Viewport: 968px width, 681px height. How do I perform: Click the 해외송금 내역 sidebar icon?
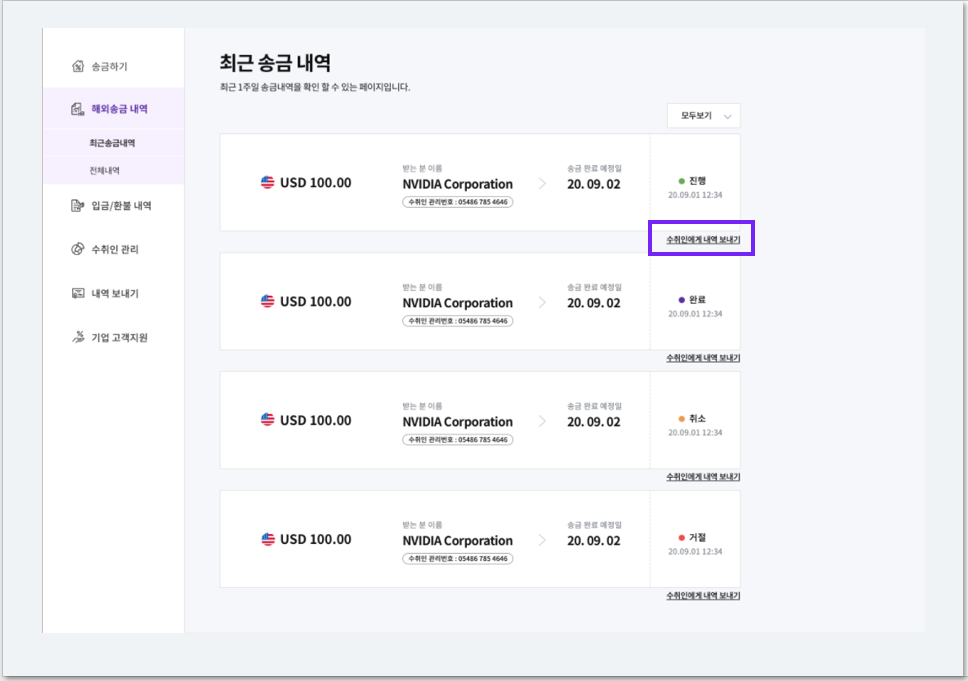click(77, 109)
